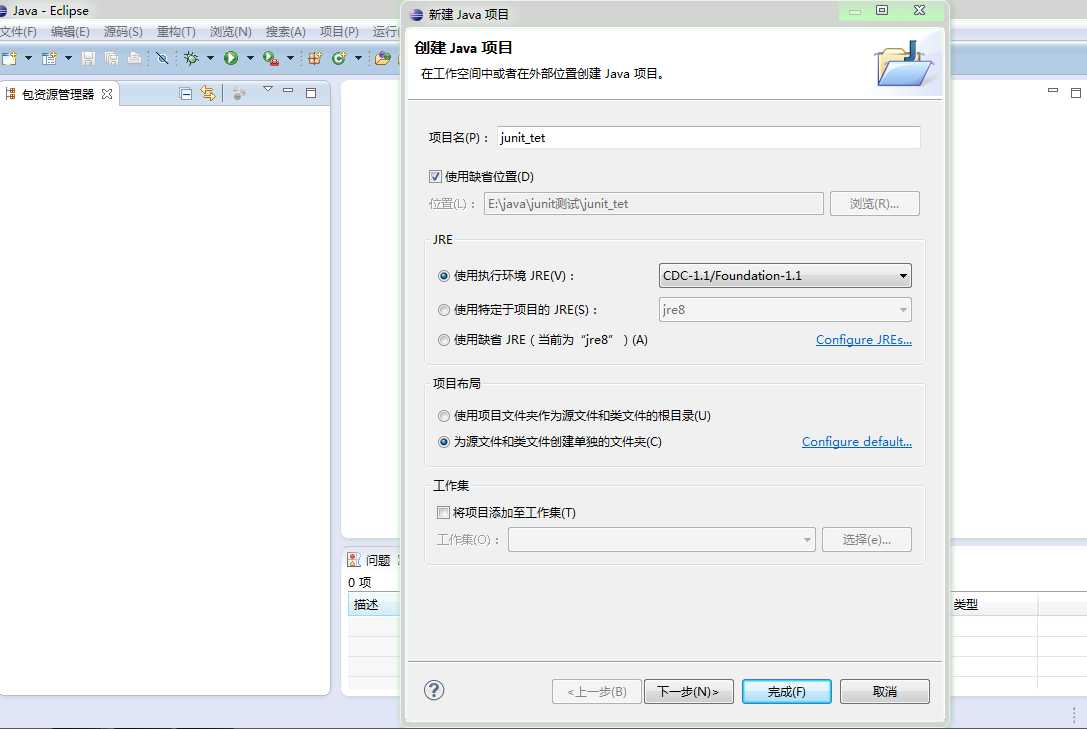The height and width of the screenshot is (729, 1087).
Task: Toggle Skip All Breakpoints icon
Action: pyautogui.click(x=162, y=58)
